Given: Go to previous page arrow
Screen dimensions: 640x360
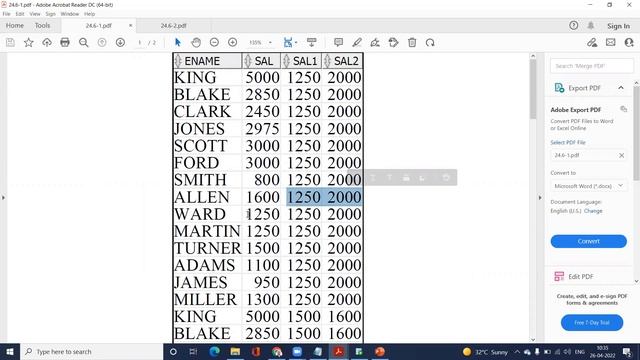Looking at the screenshot, I should click(x=102, y=42).
